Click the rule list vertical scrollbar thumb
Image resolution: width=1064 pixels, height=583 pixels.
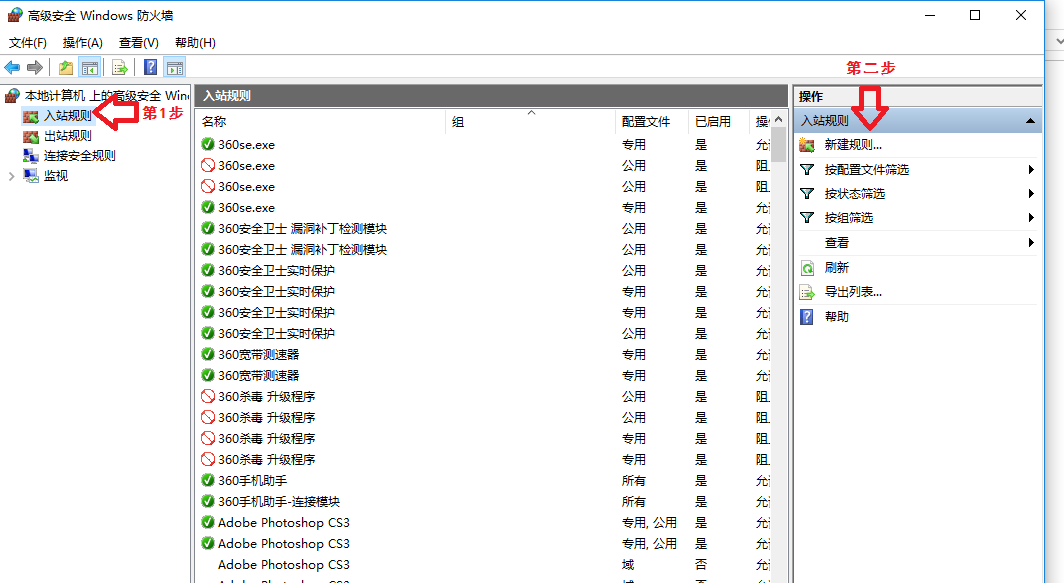coord(778,145)
